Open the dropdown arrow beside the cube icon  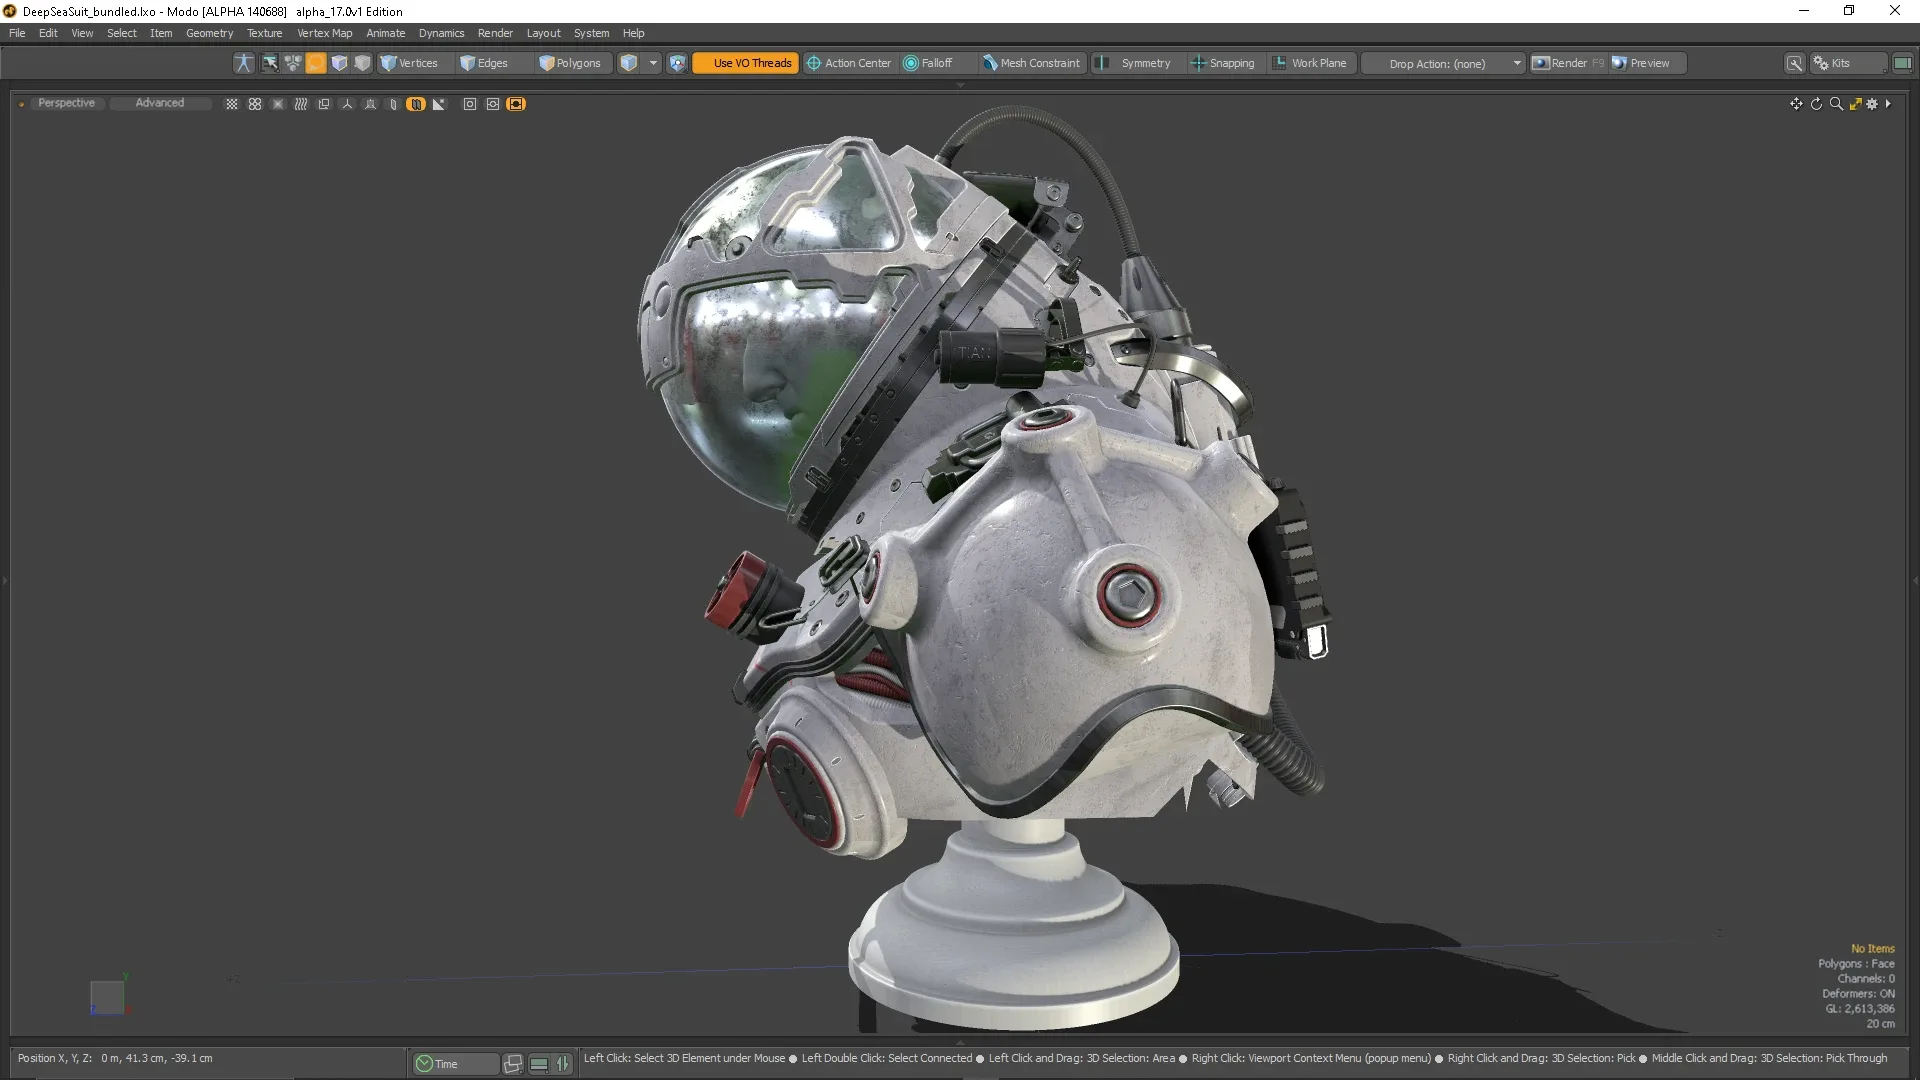[653, 63]
